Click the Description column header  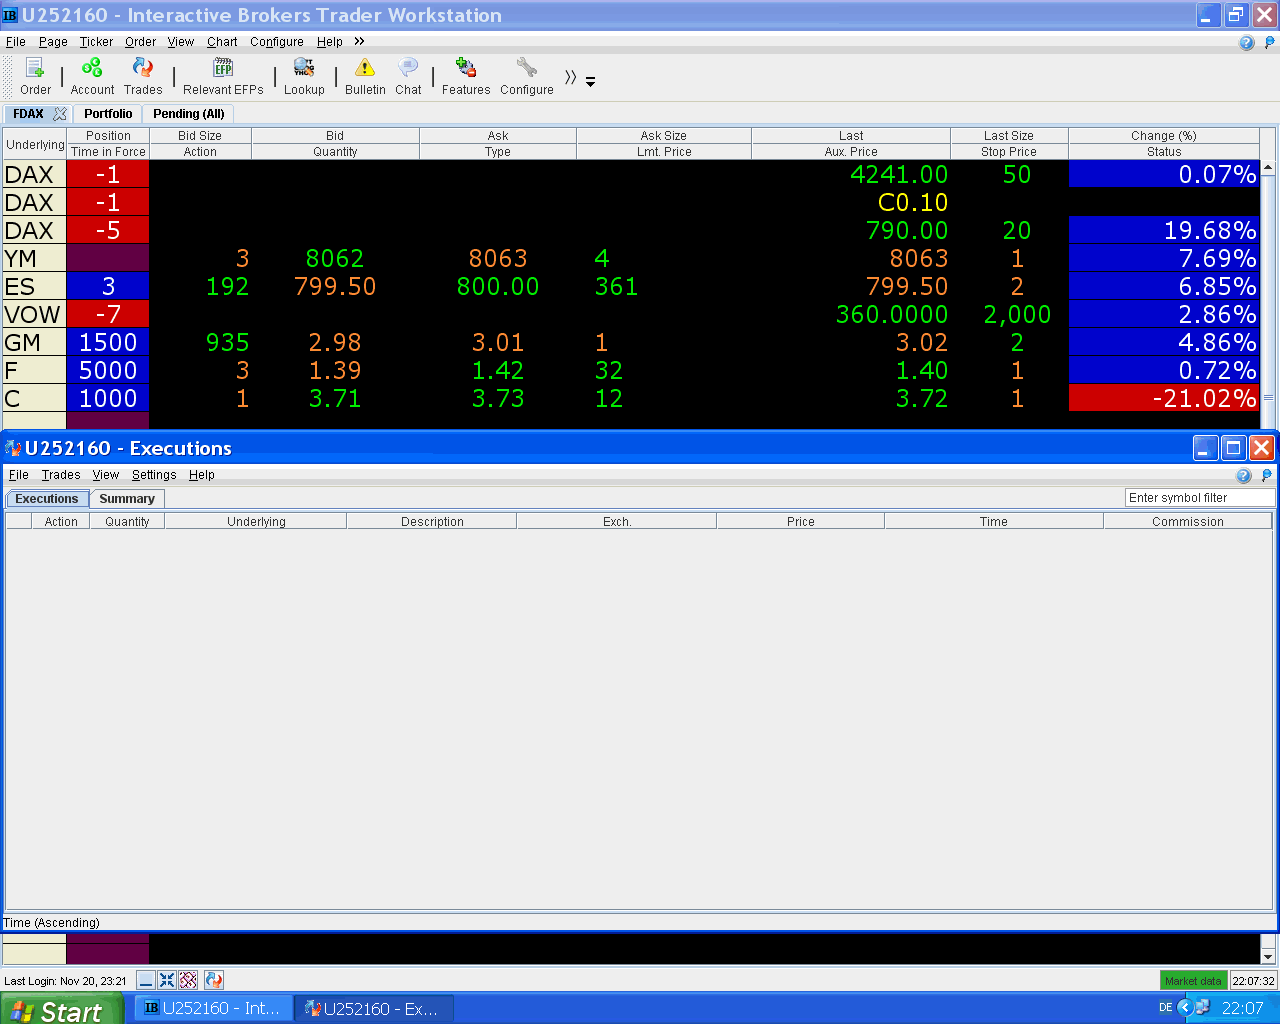tap(432, 521)
